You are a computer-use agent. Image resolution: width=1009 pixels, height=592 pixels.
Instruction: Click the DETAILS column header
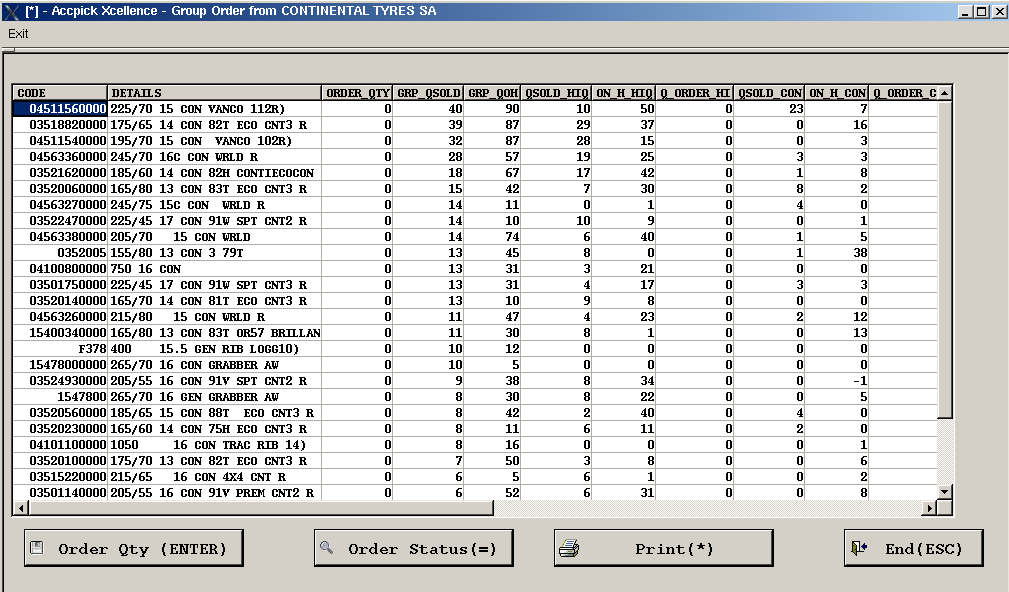(x=214, y=93)
